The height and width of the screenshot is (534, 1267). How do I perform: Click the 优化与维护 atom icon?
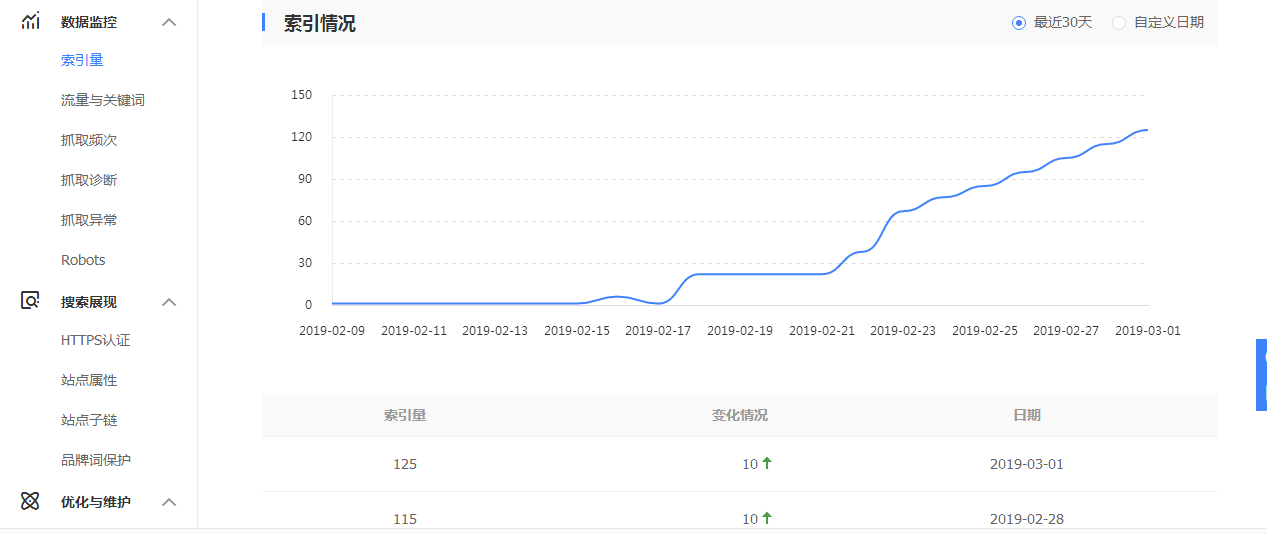31,501
